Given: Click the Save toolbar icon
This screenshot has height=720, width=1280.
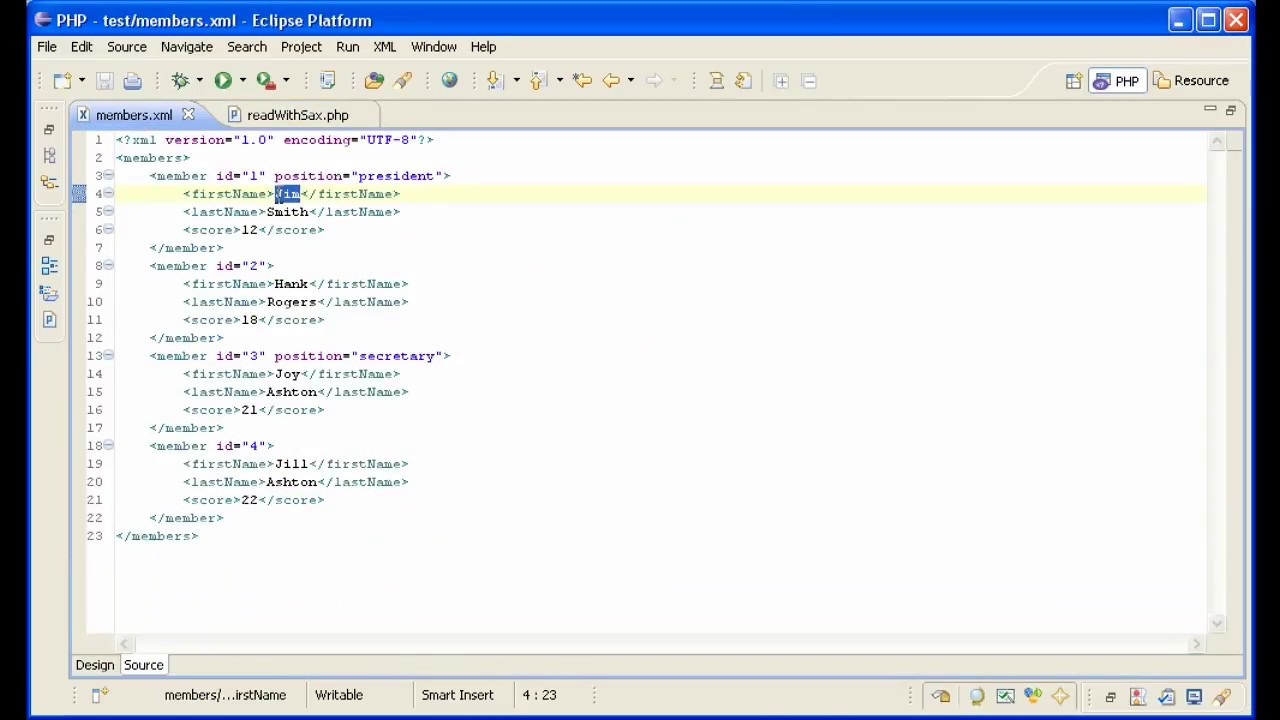Looking at the screenshot, I should pos(105,81).
